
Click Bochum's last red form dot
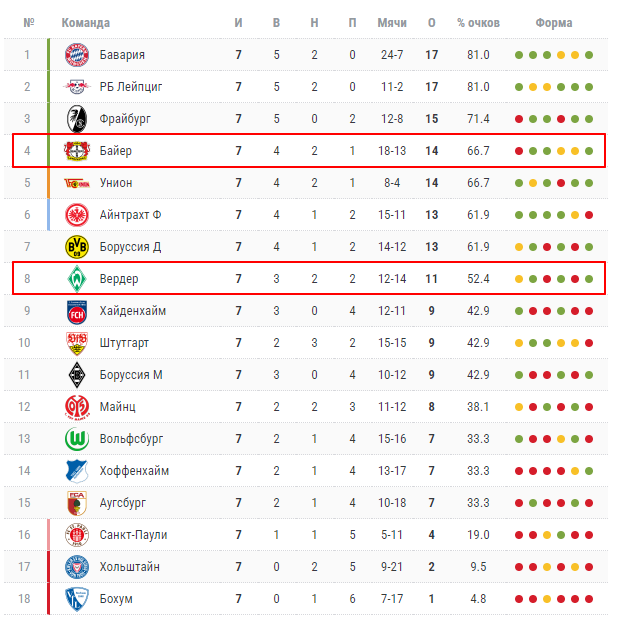point(589,599)
